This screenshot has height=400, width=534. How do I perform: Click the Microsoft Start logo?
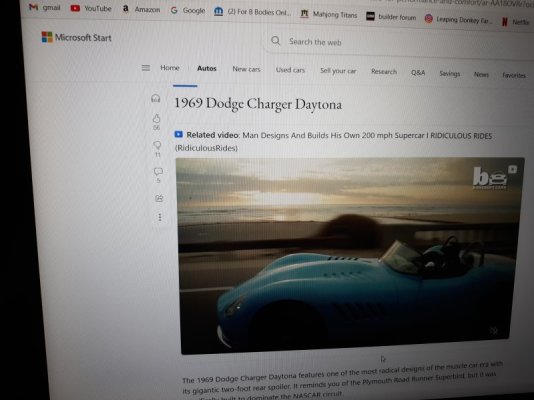point(77,37)
